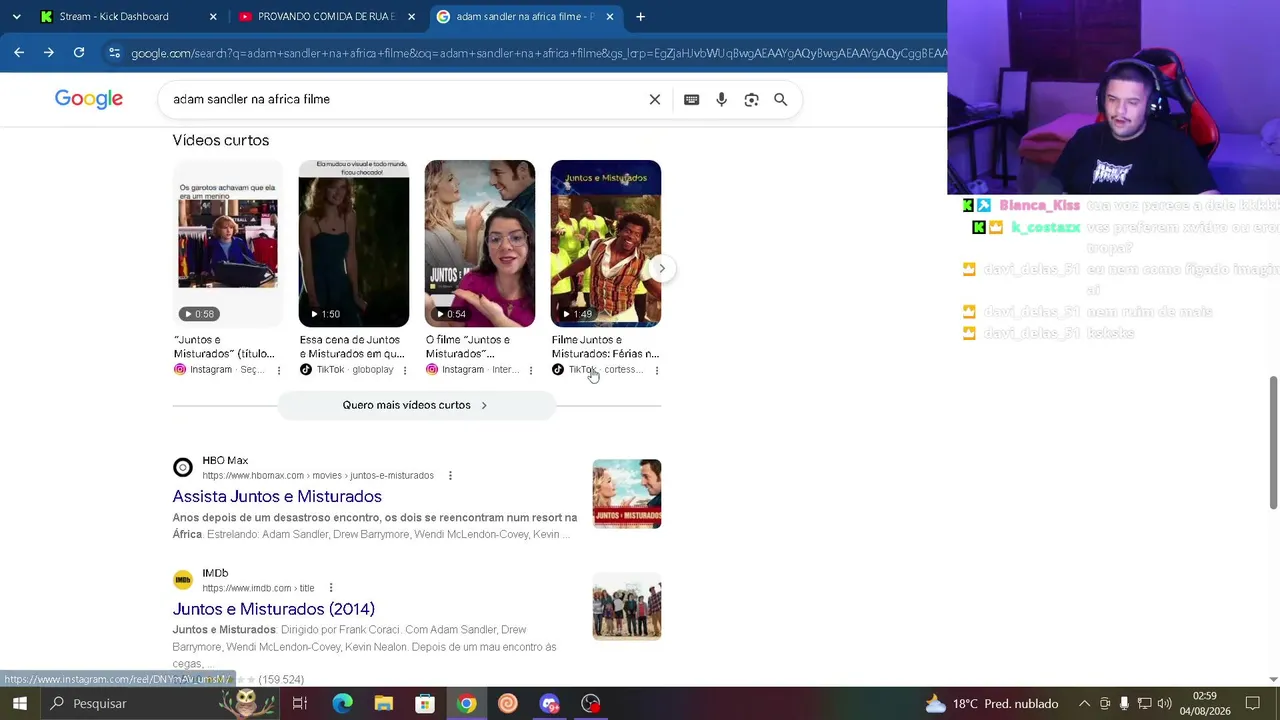The width and height of the screenshot is (1280, 720).
Task: Close the Kick Dashboard tab
Action: 213,17
